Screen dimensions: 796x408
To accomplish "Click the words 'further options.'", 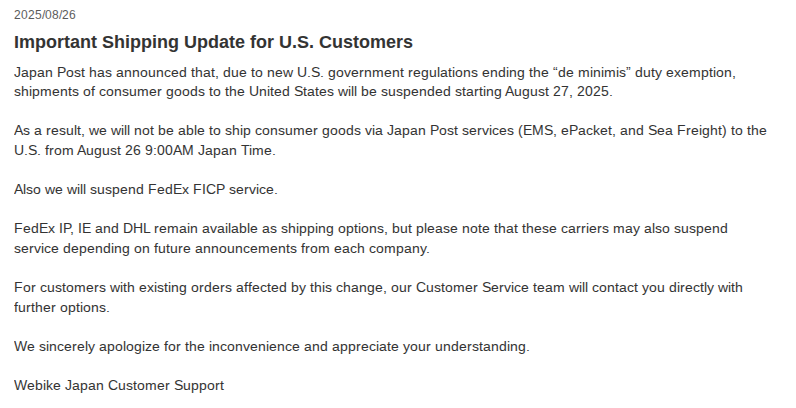I will pyautogui.click(x=61, y=308).
